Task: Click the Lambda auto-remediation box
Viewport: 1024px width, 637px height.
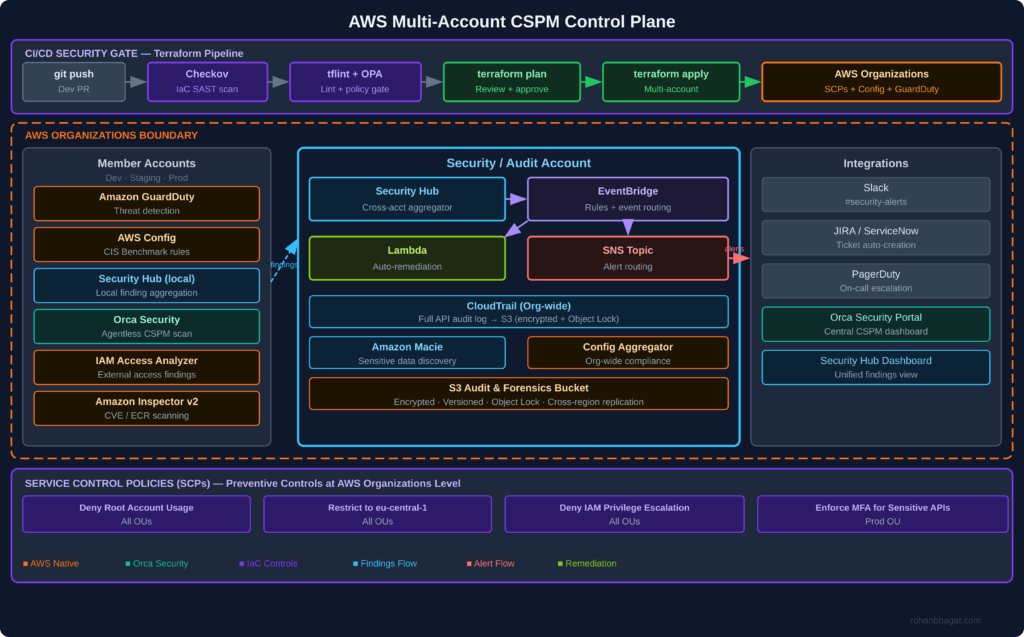Action: (x=407, y=258)
